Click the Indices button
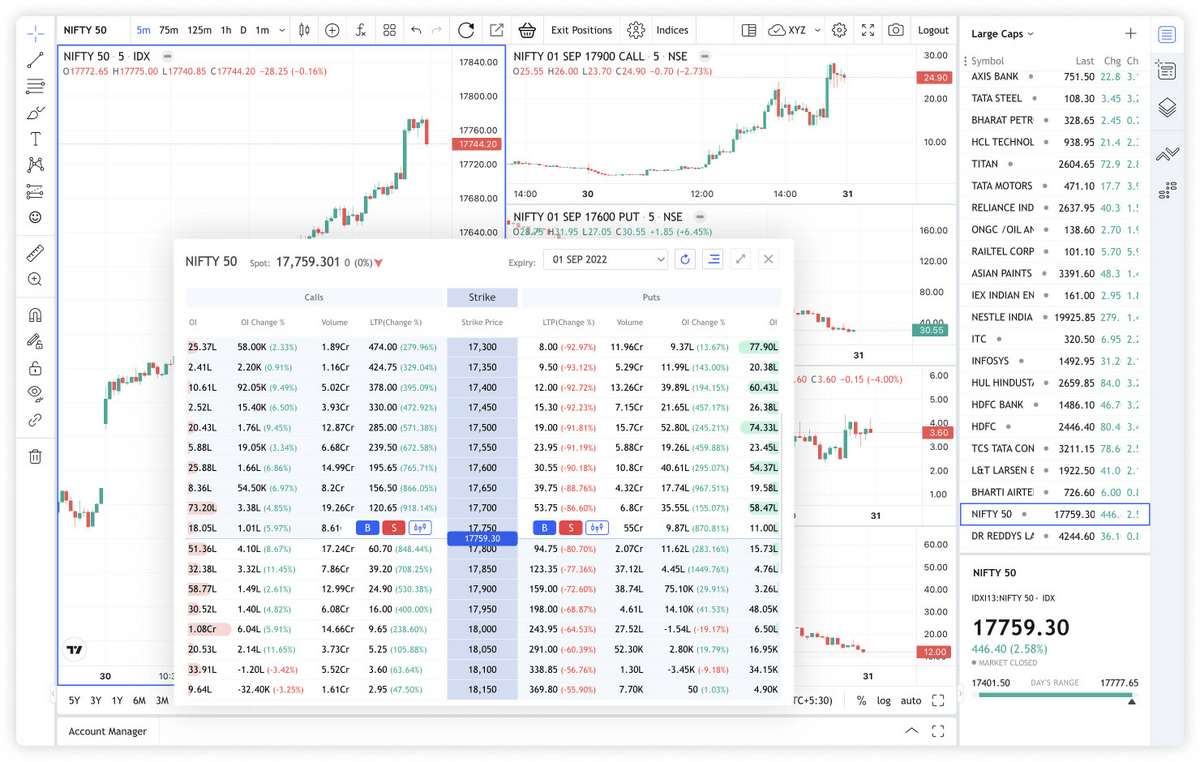 672,30
